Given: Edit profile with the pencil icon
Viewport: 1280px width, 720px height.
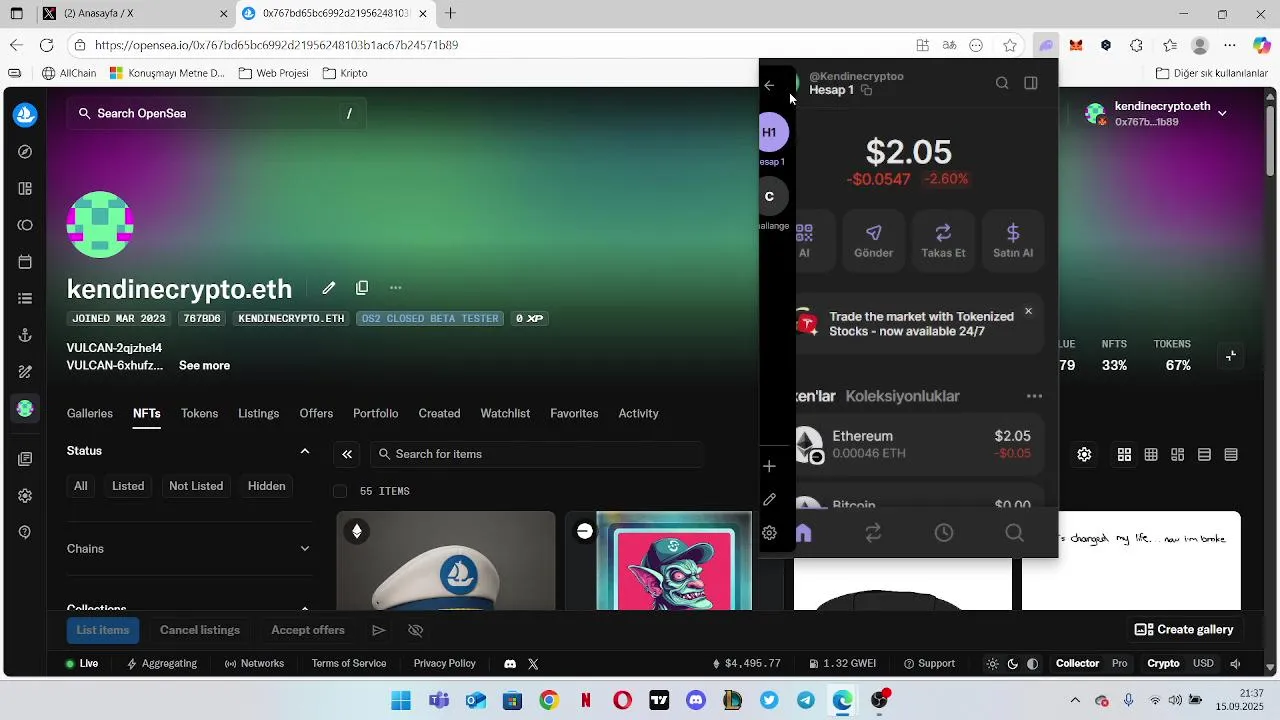Looking at the screenshot, I should pos(328,288).
